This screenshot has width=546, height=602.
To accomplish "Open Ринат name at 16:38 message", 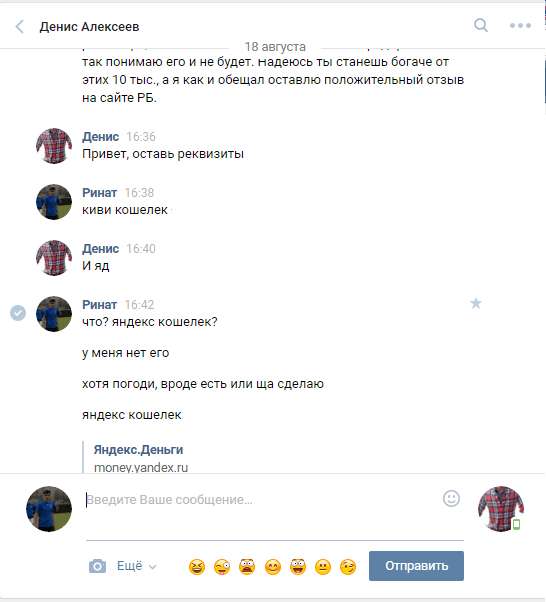I will click(x=99, y=193).
